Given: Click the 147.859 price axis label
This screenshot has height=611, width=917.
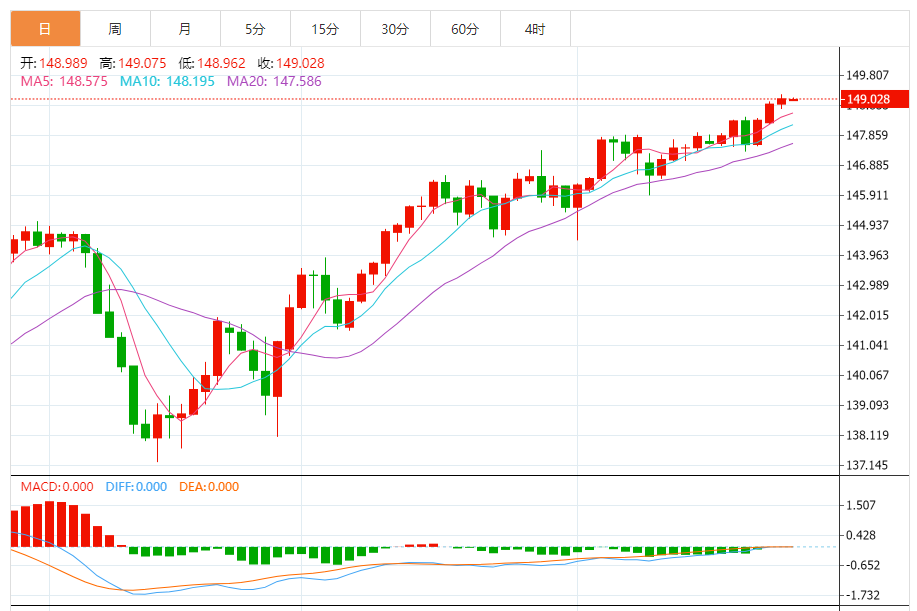Looking at the screenshot, I should 867,135.
